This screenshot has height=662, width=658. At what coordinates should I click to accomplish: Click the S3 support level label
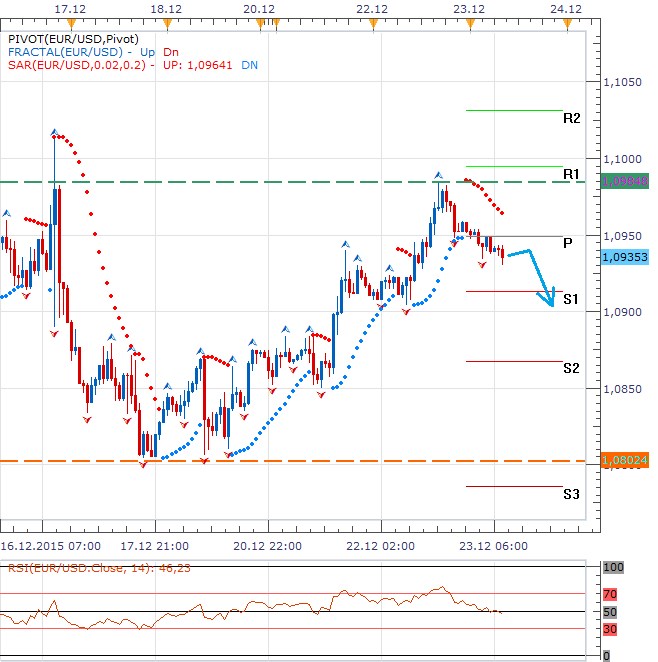[571, 494]
